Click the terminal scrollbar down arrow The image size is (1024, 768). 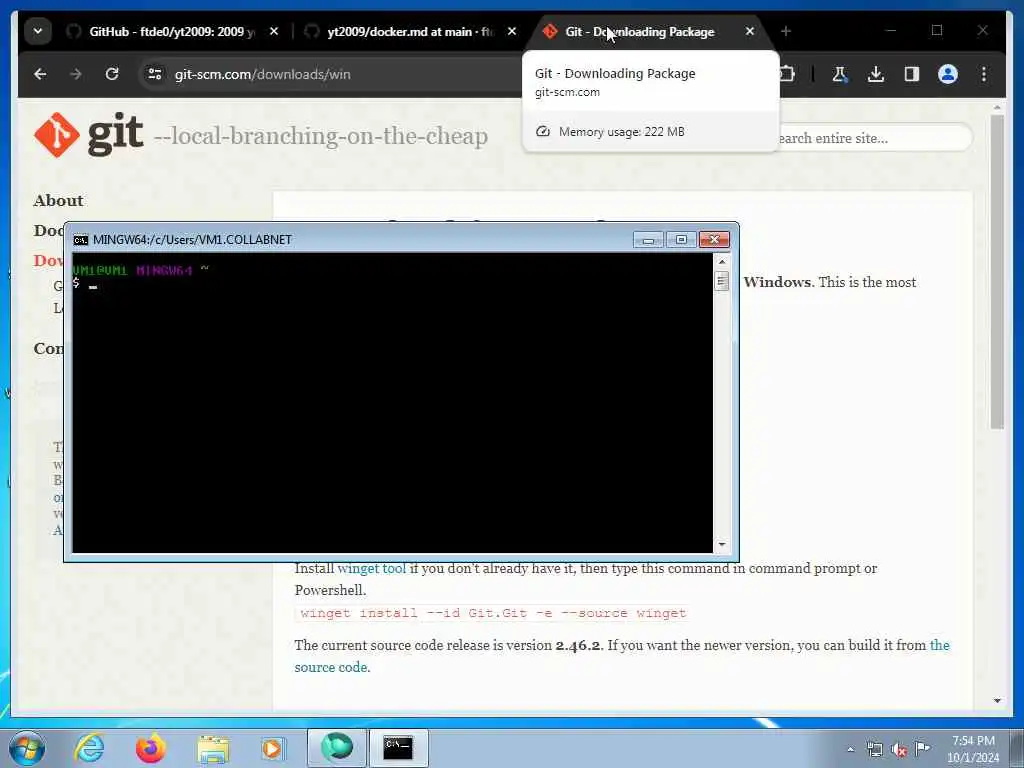click(x=722, y=545)
